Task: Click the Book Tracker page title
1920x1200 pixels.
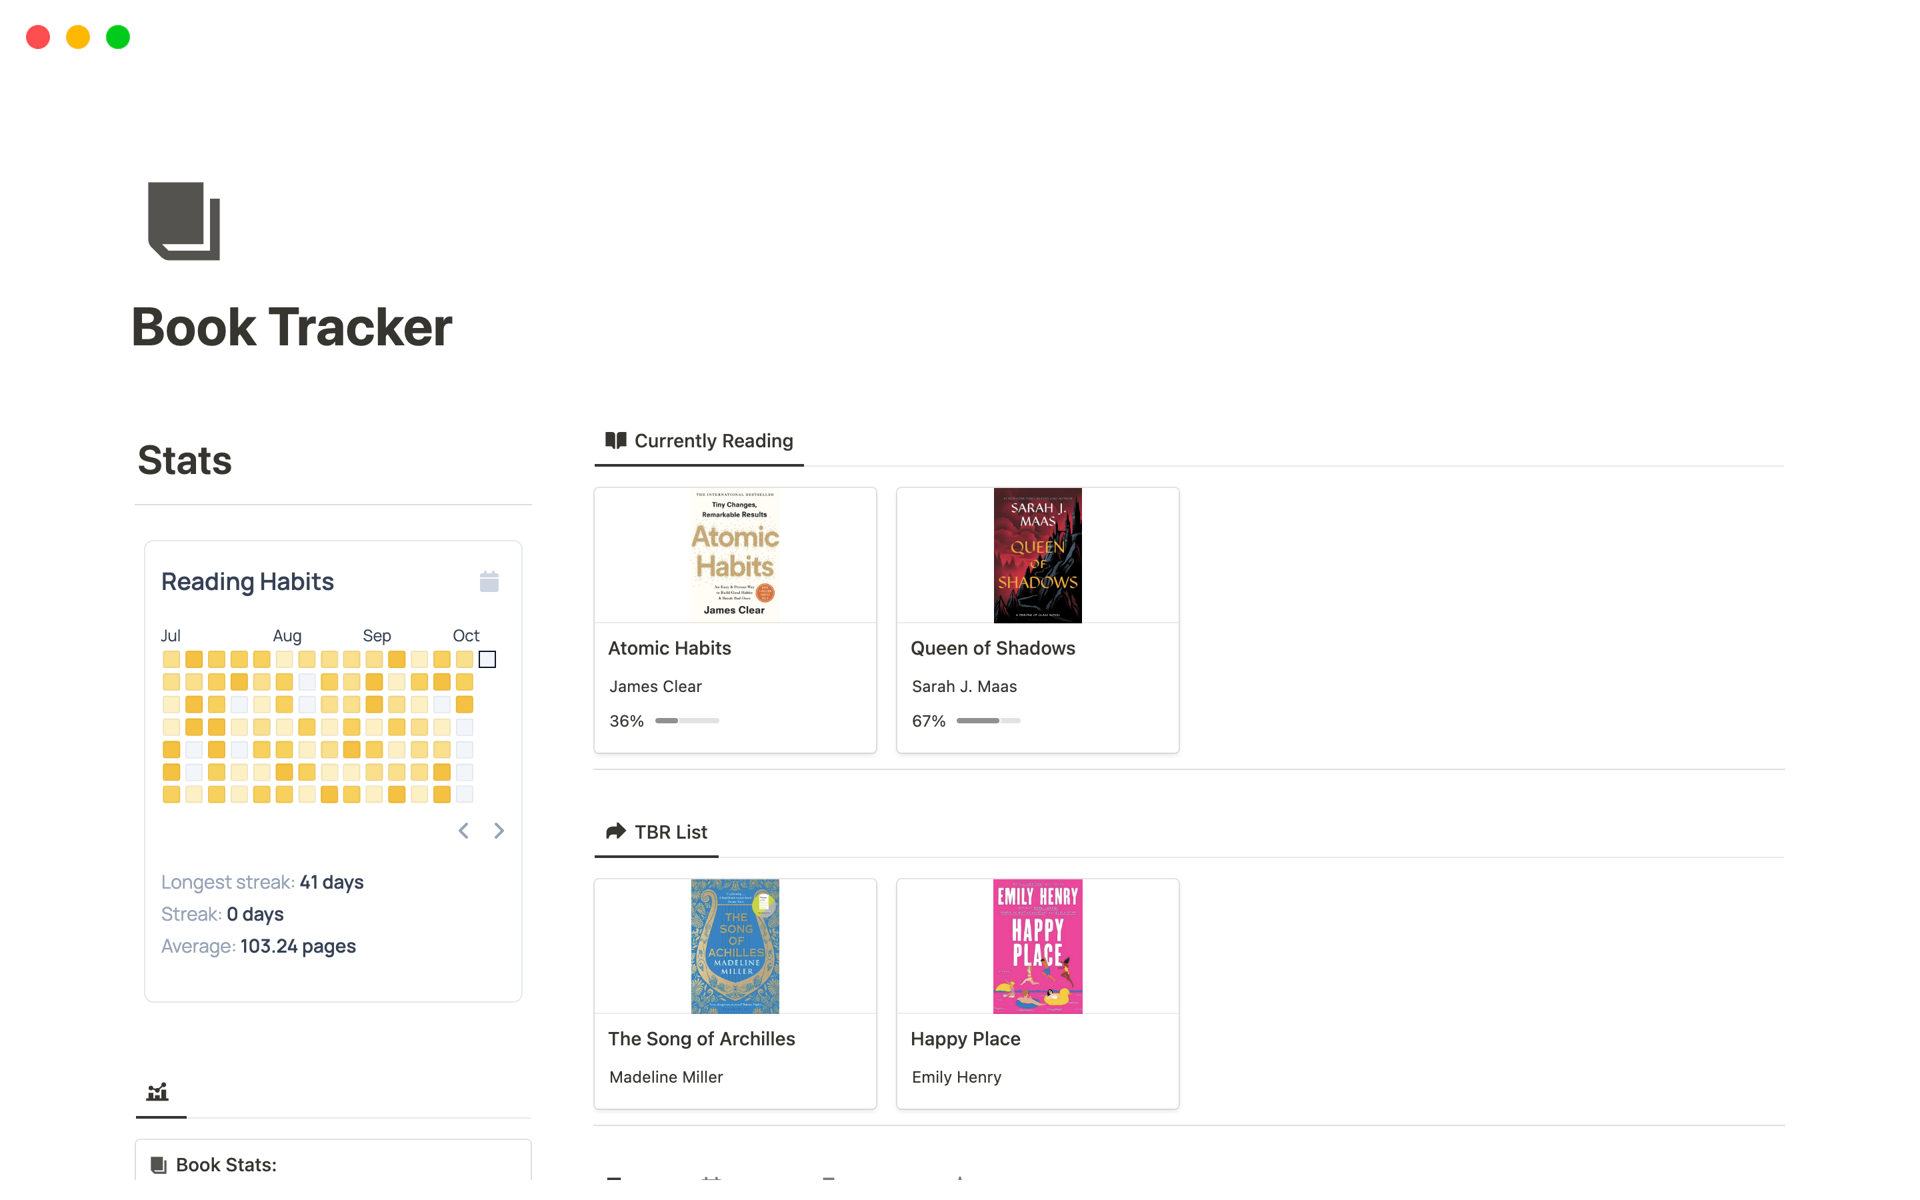Action: (x=292, y=327)
